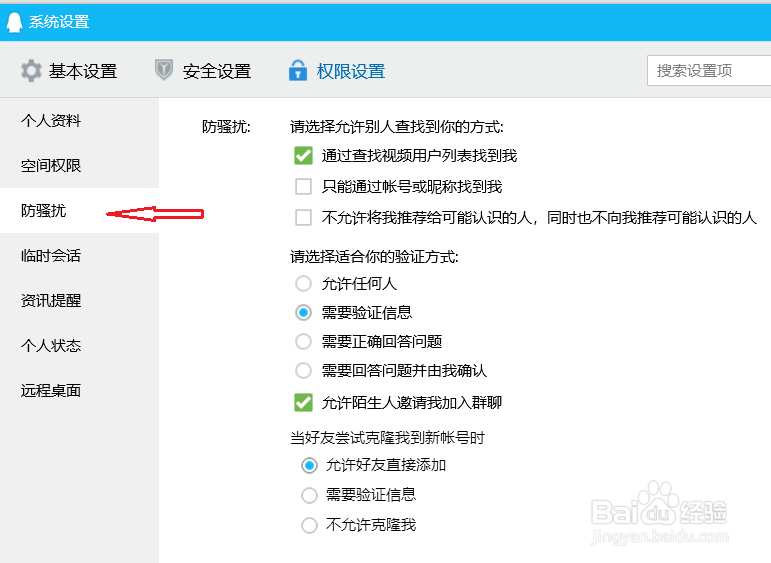Click the QQ penguin logo icon
This screenshot has width=771, height=563.
pyautogui.click(x=14, y=22)
